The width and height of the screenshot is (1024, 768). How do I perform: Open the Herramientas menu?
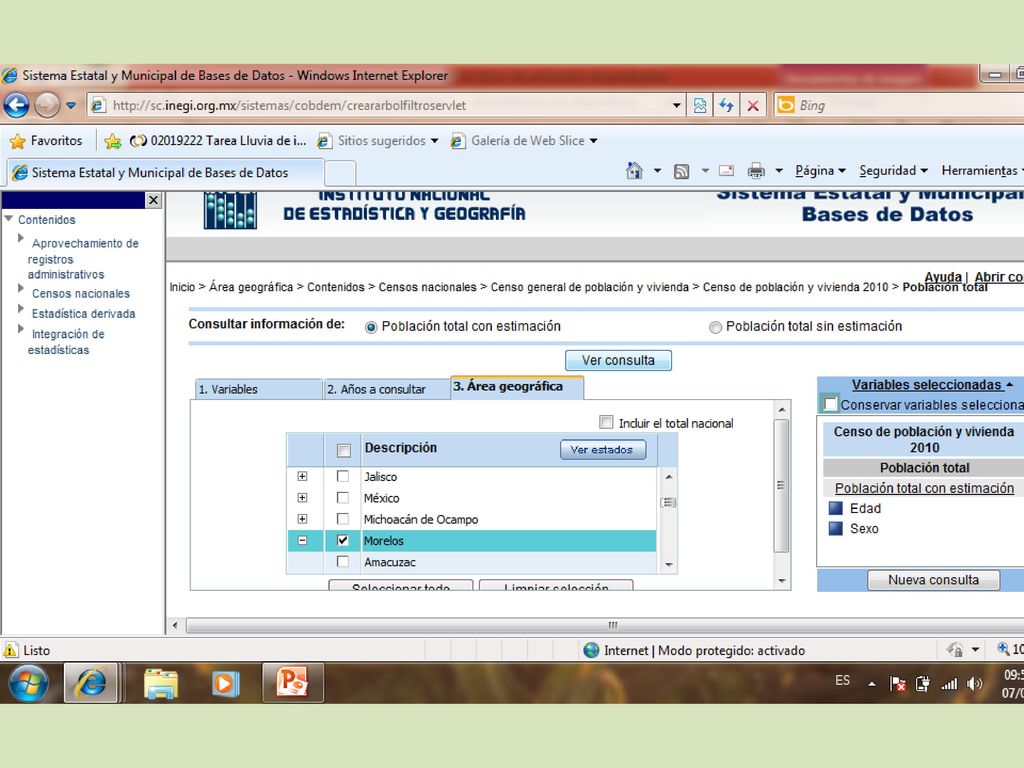(982, 170)
